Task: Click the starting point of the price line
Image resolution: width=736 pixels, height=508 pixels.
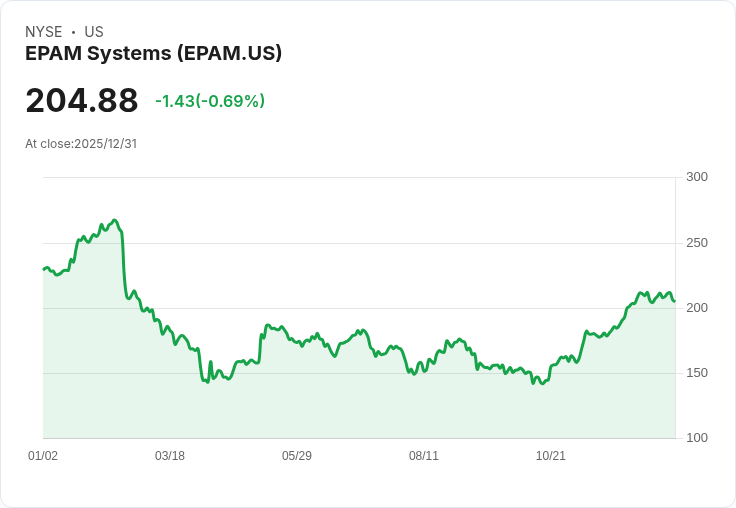Action: coord(44,269)
